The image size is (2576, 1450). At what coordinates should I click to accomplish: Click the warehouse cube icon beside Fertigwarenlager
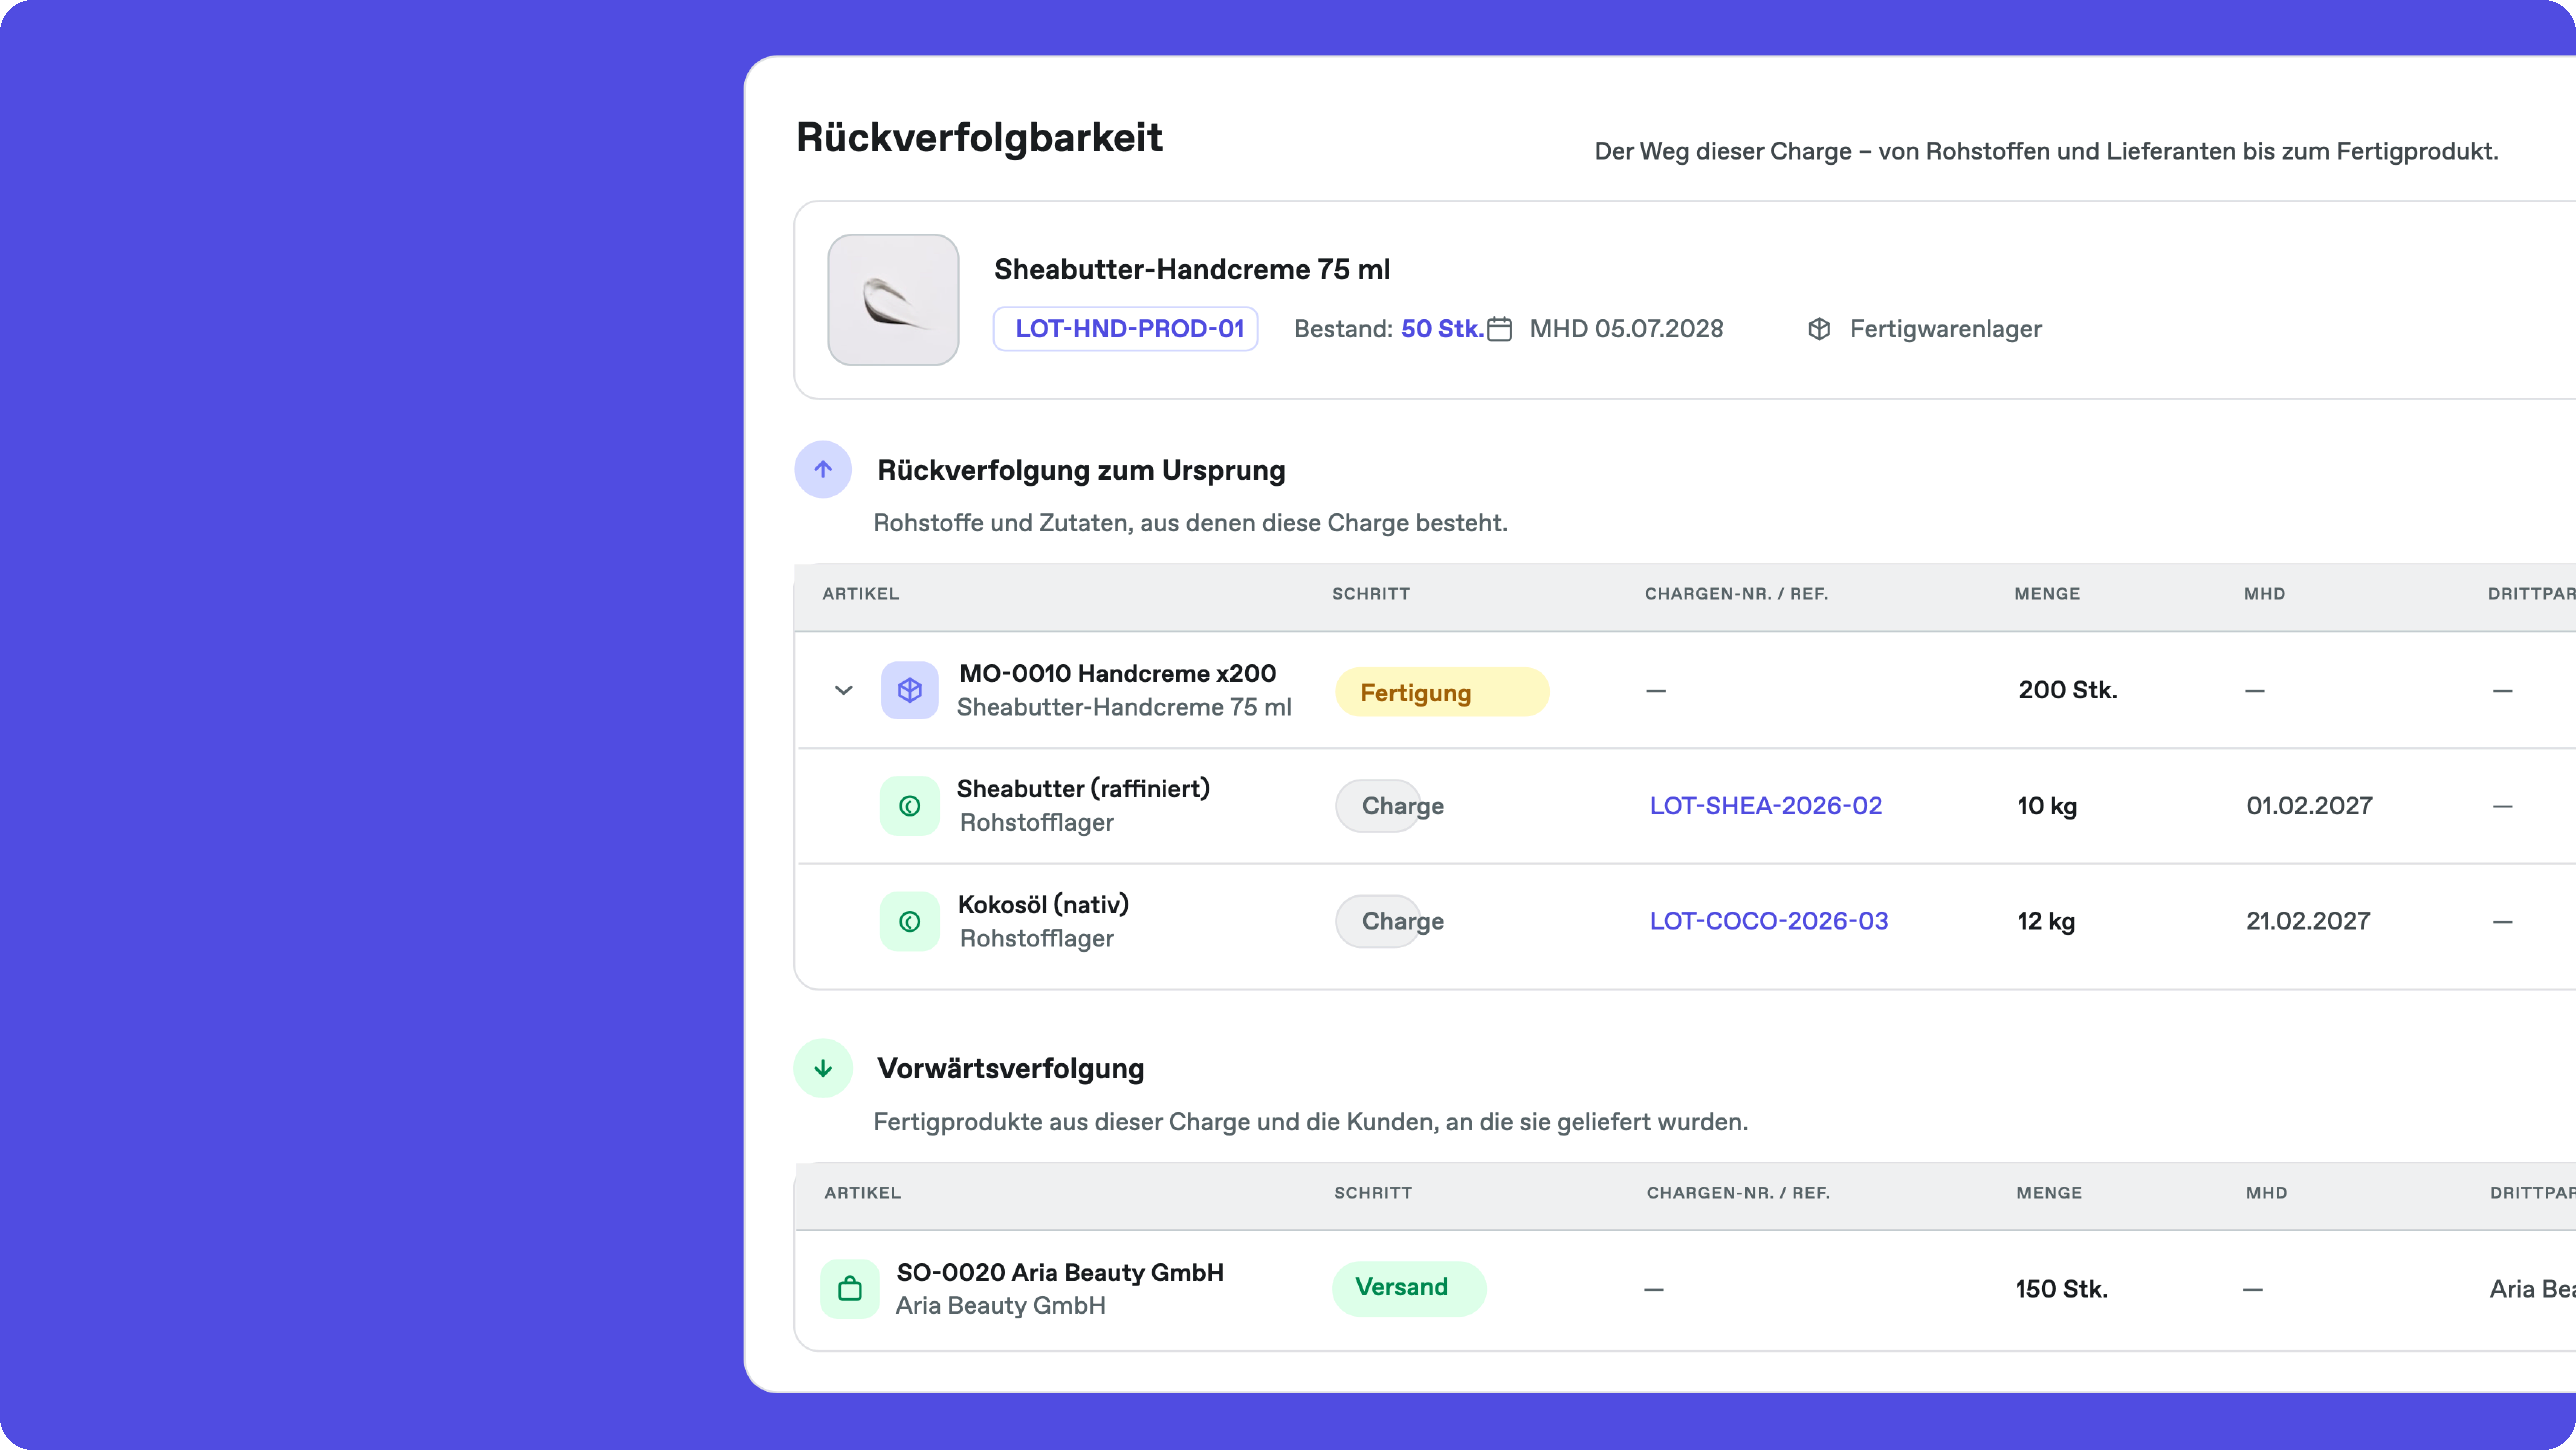click(1819, 329)
